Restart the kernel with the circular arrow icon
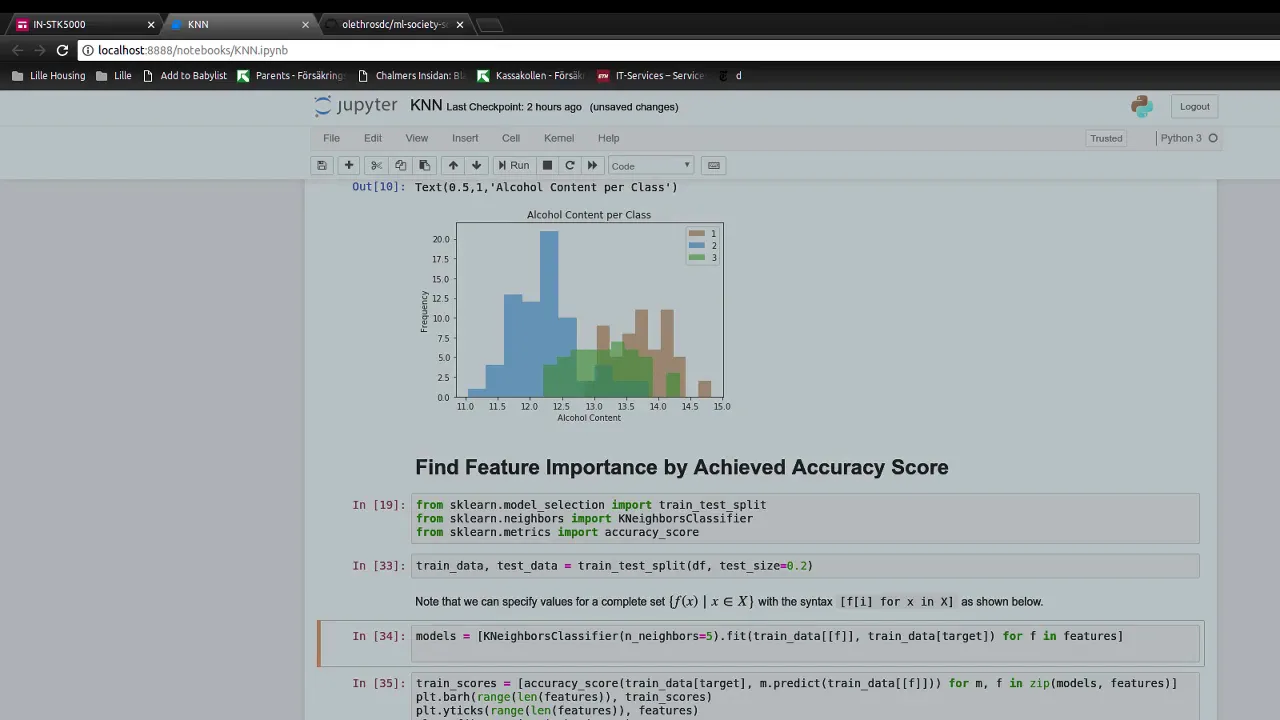 click(x=570, y=165)
